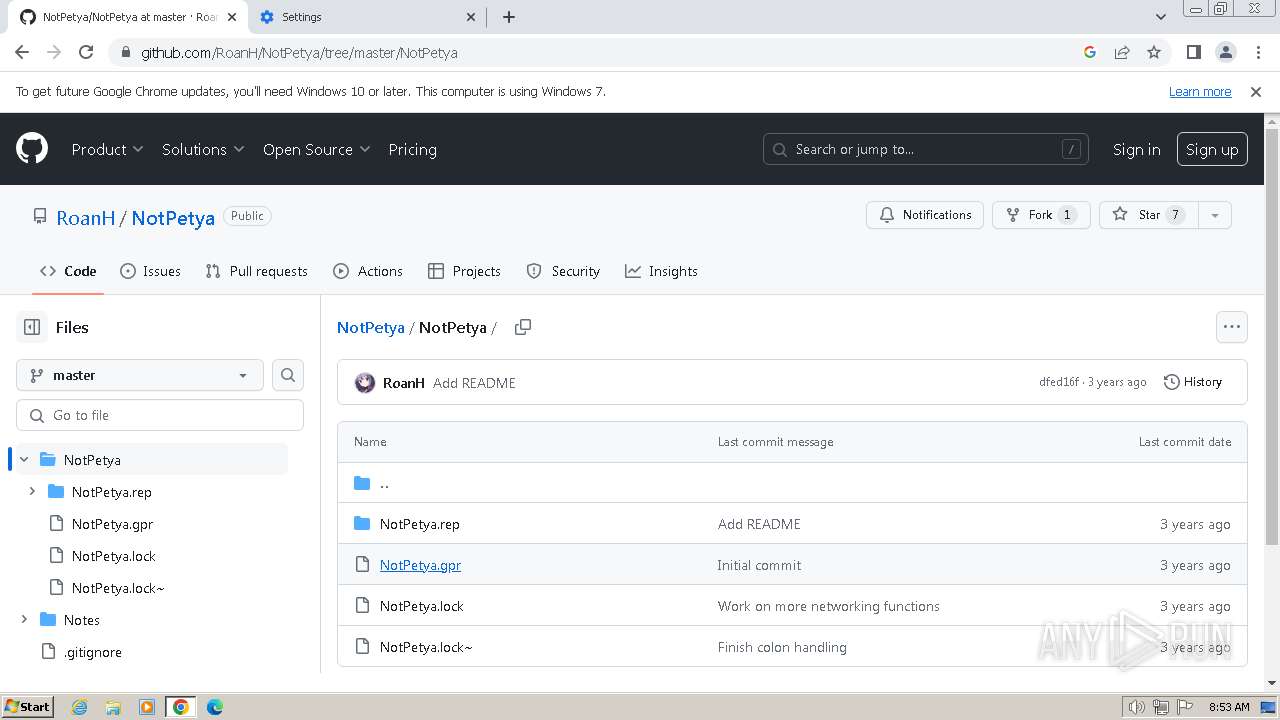This screenshot has width=1280, height=720.
Task: Expand the Notes folder in tree
Action: [x=24, y=620]
